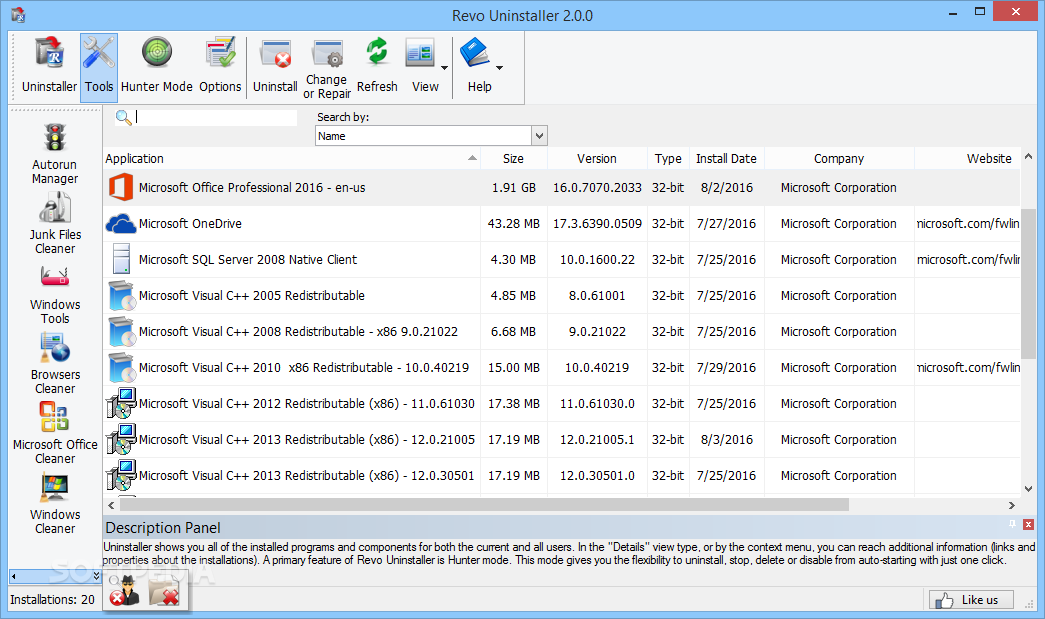Image resolution: width=1045 pixels, height=619 pixels.
Task: Select SQL Server 2008 Native Client icon
Action: point(121,259)
